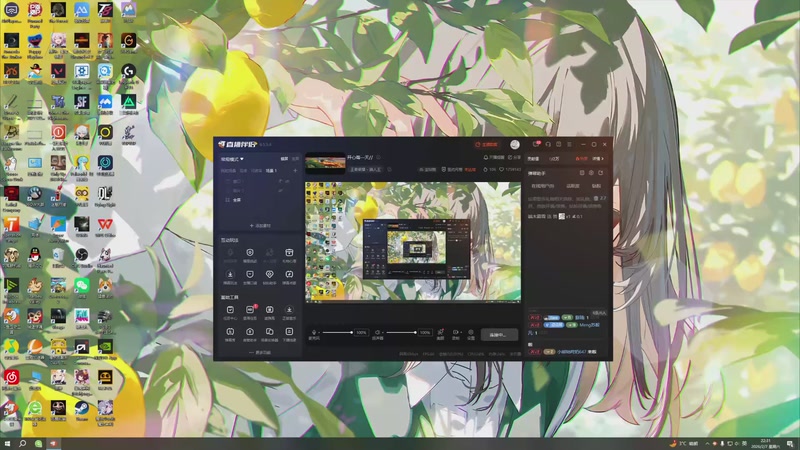This screenshot has width=800, height=450.
Task: Edit the stream title with the icon beside it
Action: point(379,158)
